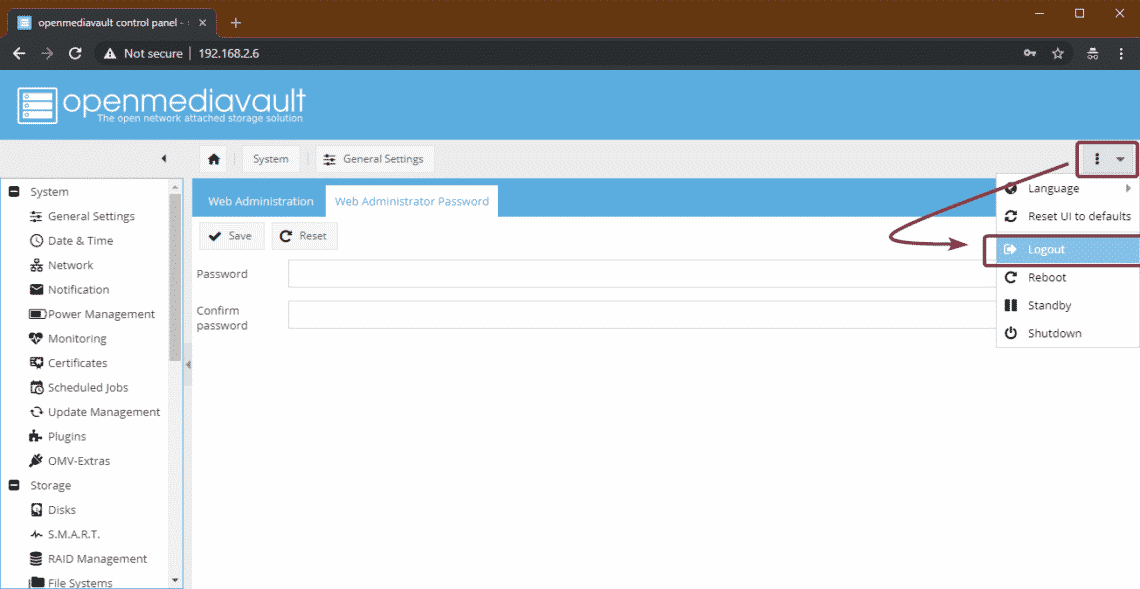Click the RAID Management database icon
Image resolution: width=1140 pixels, height=589 pixels.
click(36, 558)
